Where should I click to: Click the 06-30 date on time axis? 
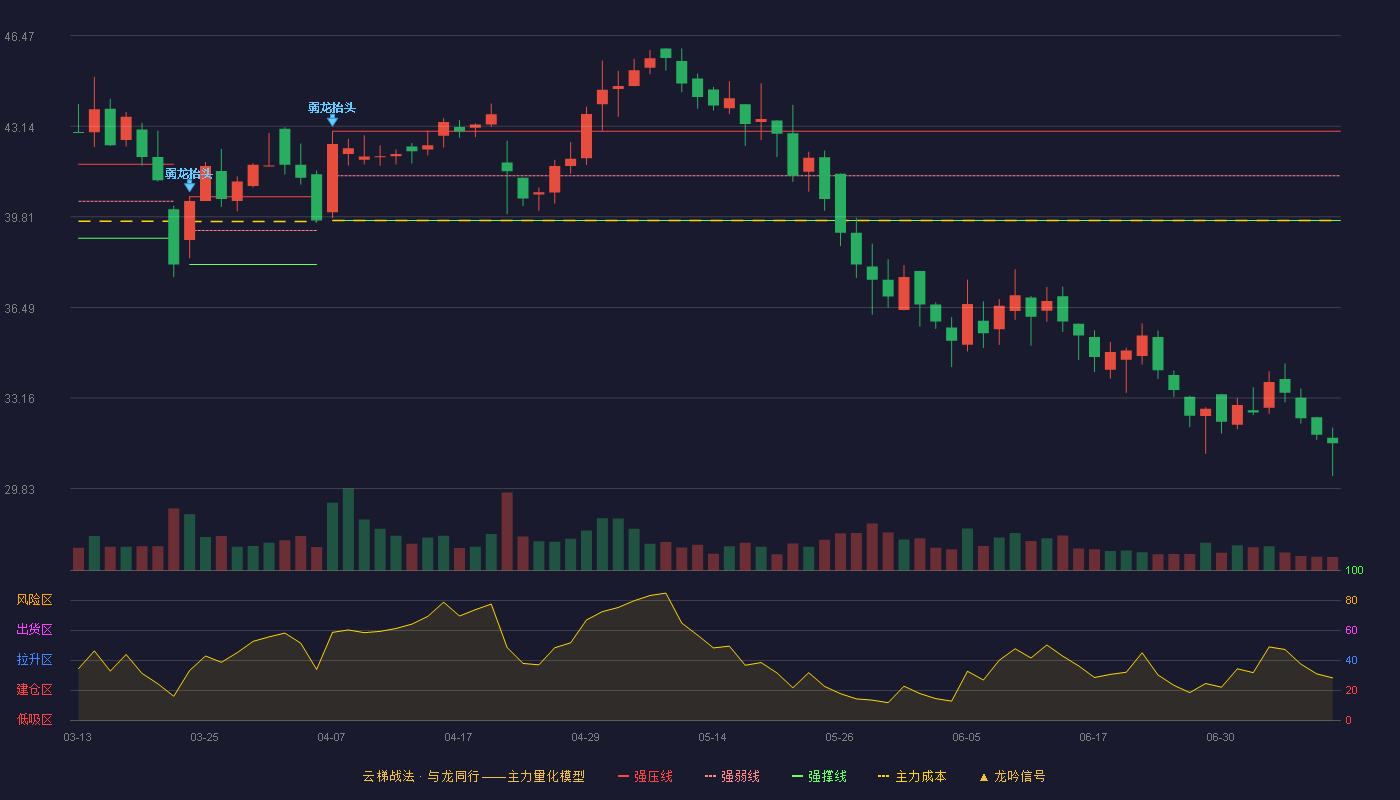(x=1220, y=738)
